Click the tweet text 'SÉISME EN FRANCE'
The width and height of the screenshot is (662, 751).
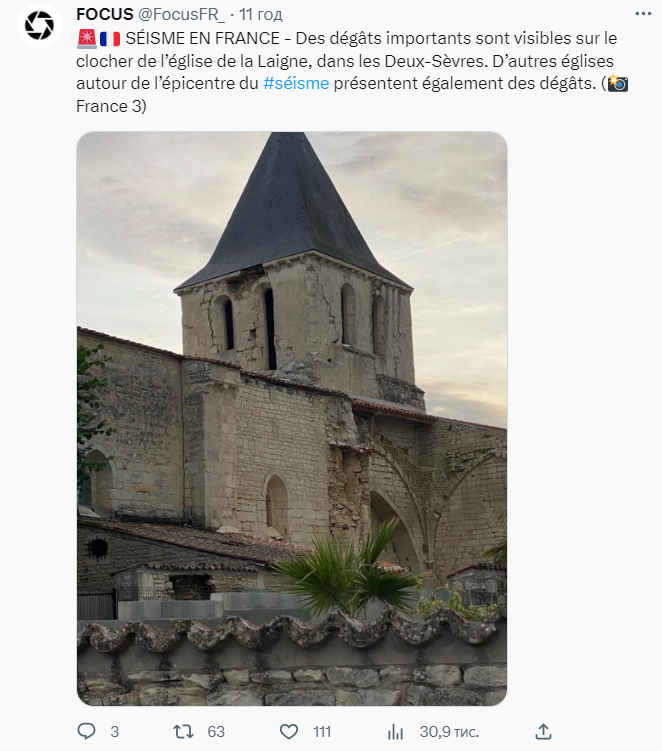point(203,38)
